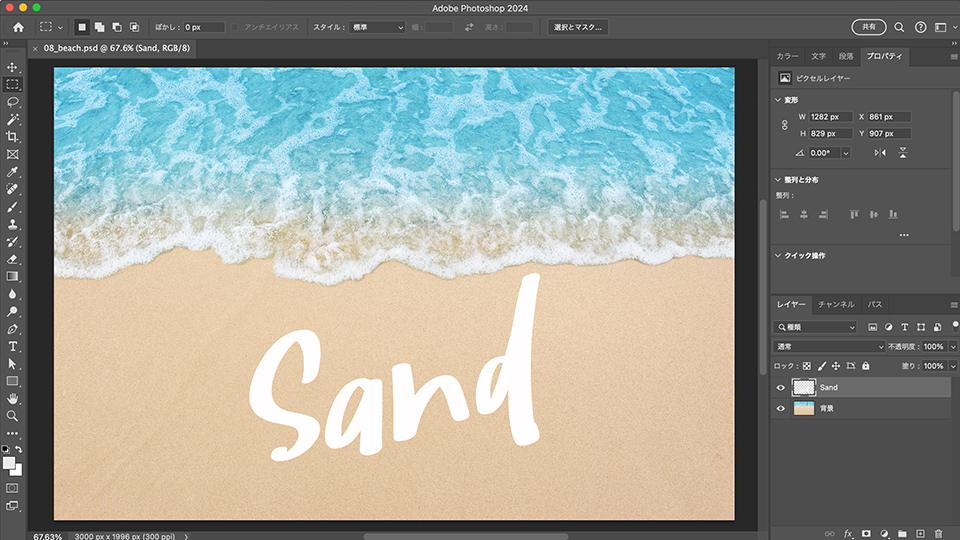This screenshot has width=960, height=540.
Task: Click the Home icon in options bar
Action: (x=18, y=27)
